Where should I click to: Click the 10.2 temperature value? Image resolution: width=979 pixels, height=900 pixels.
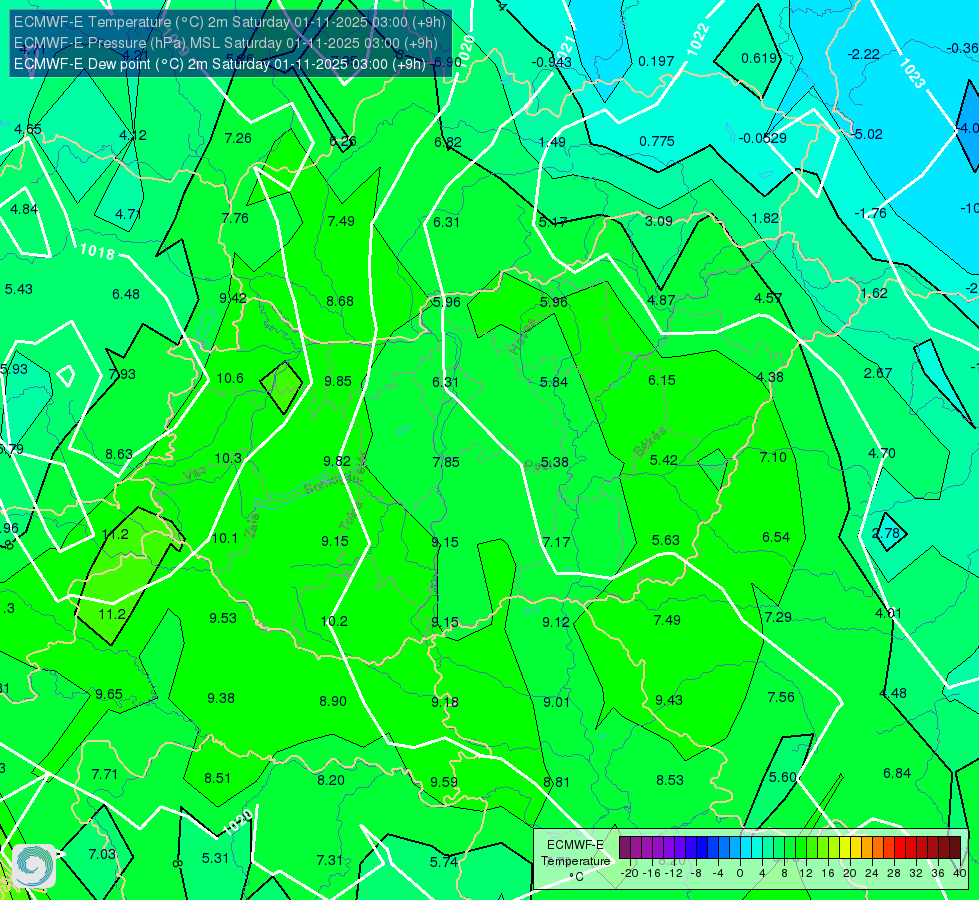click(x=334, y=621)
